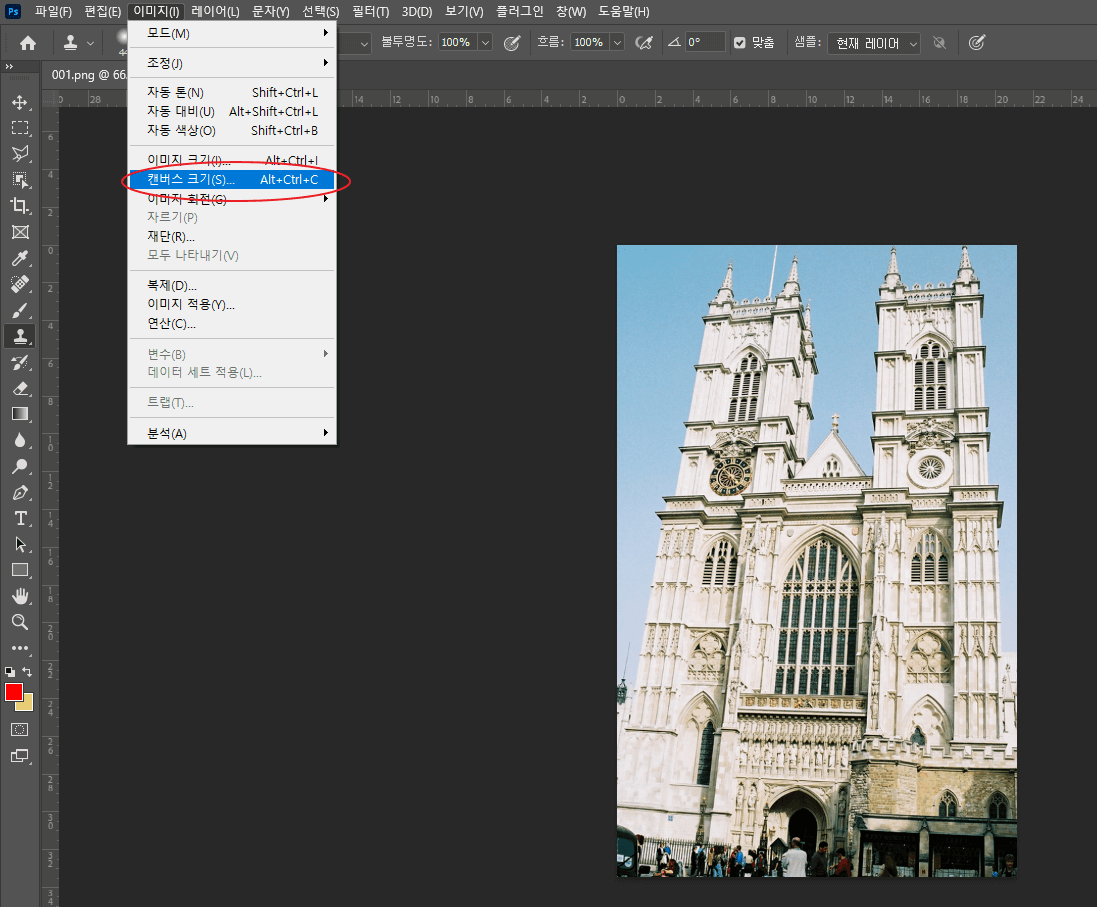Toggle pressure for size icon
The height and width of the screenshot is (907, 1097).
pos(977,43)
